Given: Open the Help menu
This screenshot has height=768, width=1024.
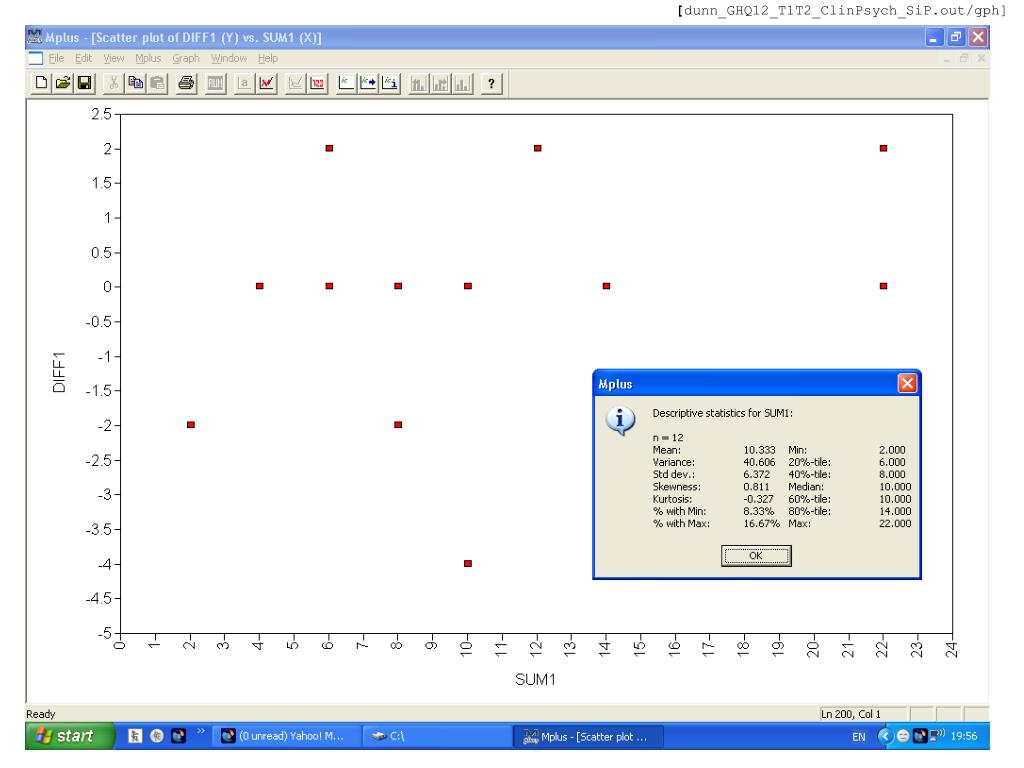Looking at the screenshot, I should pos(268,58).
